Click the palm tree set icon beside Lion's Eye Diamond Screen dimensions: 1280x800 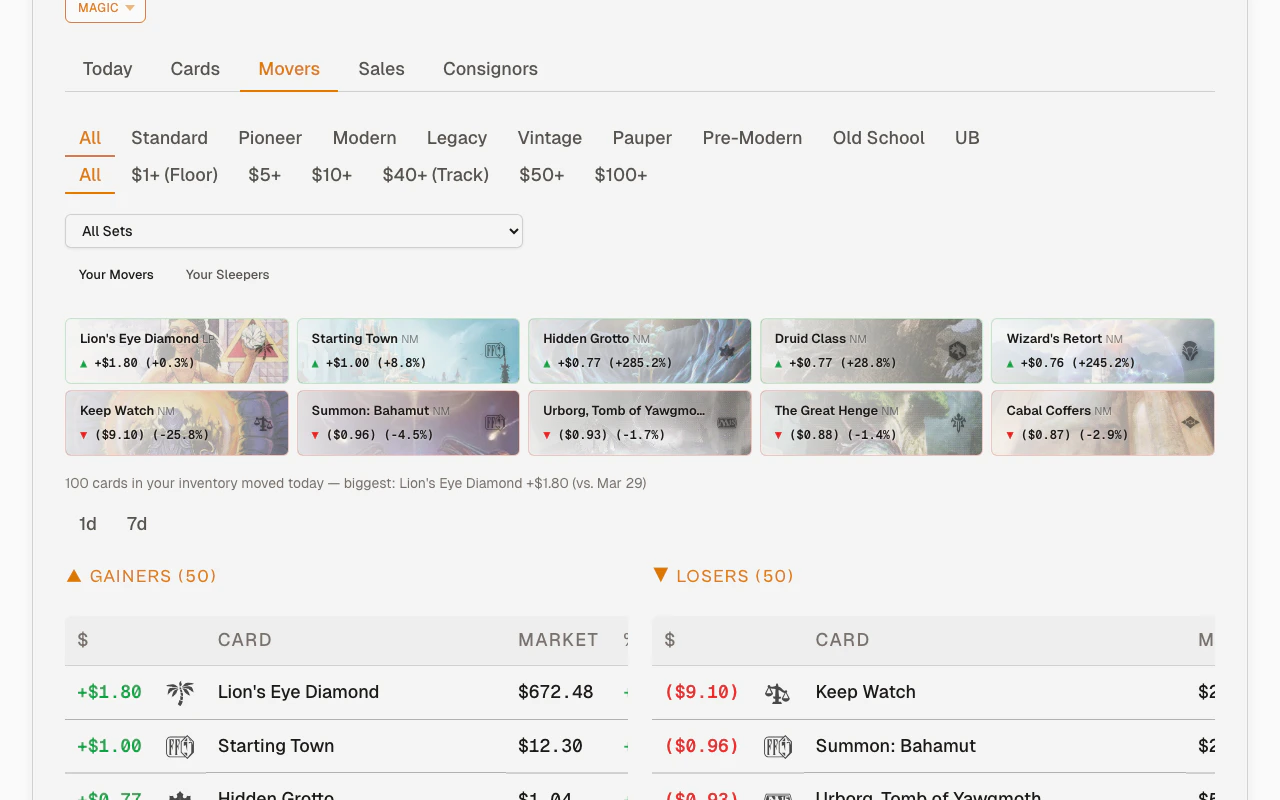(180, 692)
